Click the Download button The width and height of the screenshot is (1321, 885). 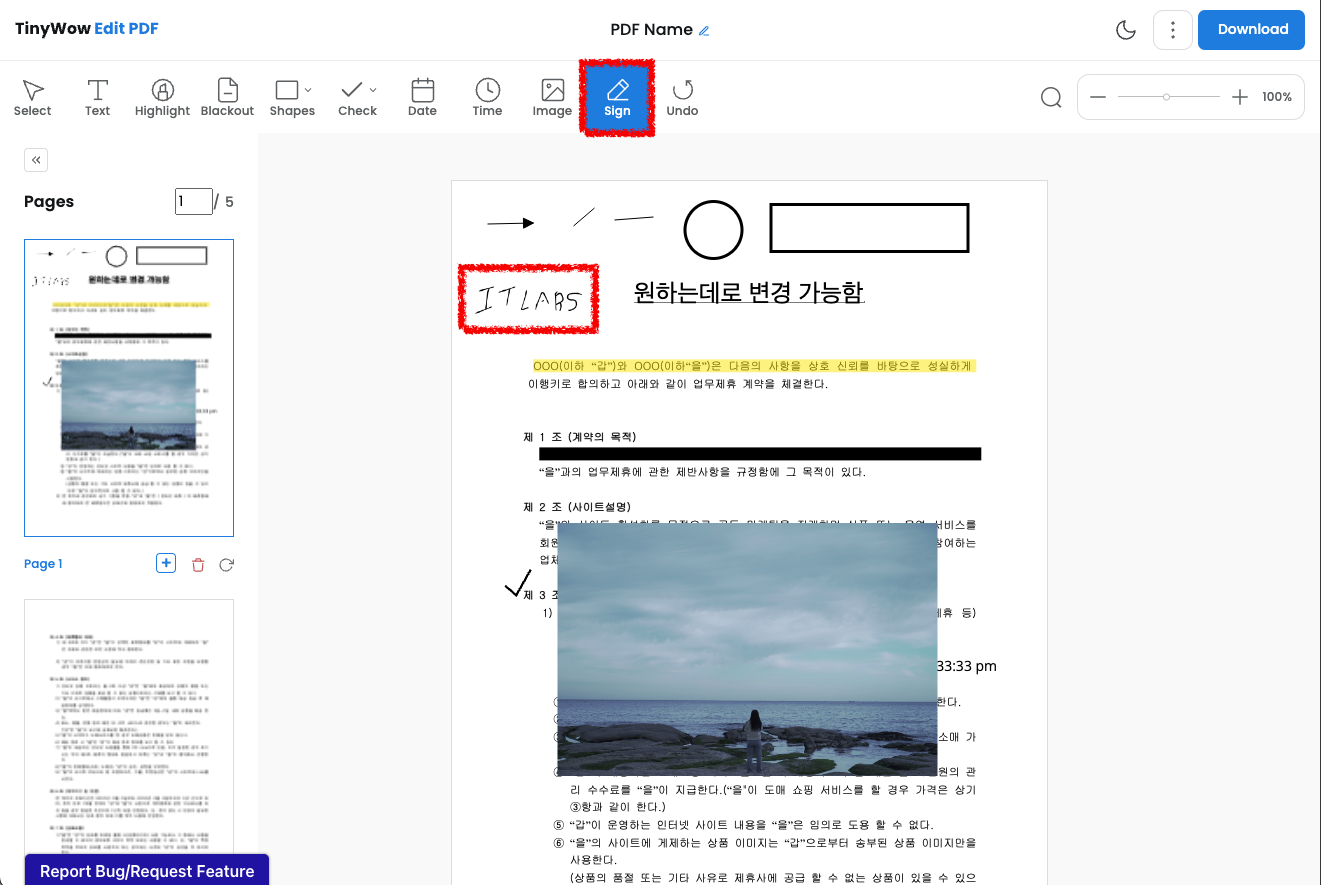[1251, 30]
